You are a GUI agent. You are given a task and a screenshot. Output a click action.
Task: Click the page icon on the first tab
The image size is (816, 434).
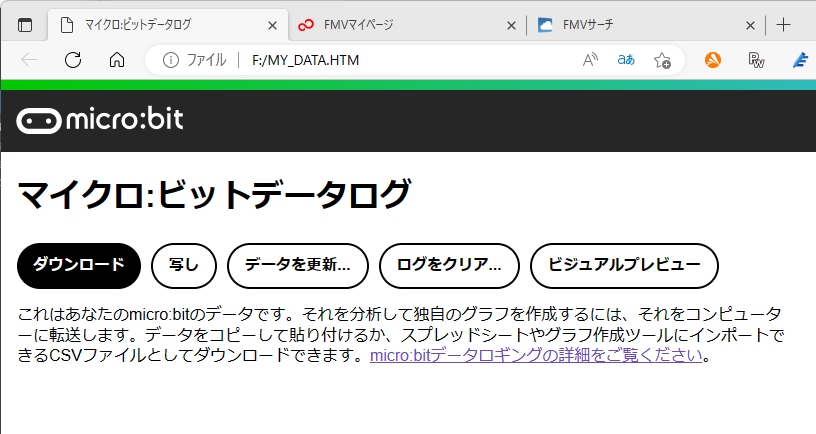point(67,25)
